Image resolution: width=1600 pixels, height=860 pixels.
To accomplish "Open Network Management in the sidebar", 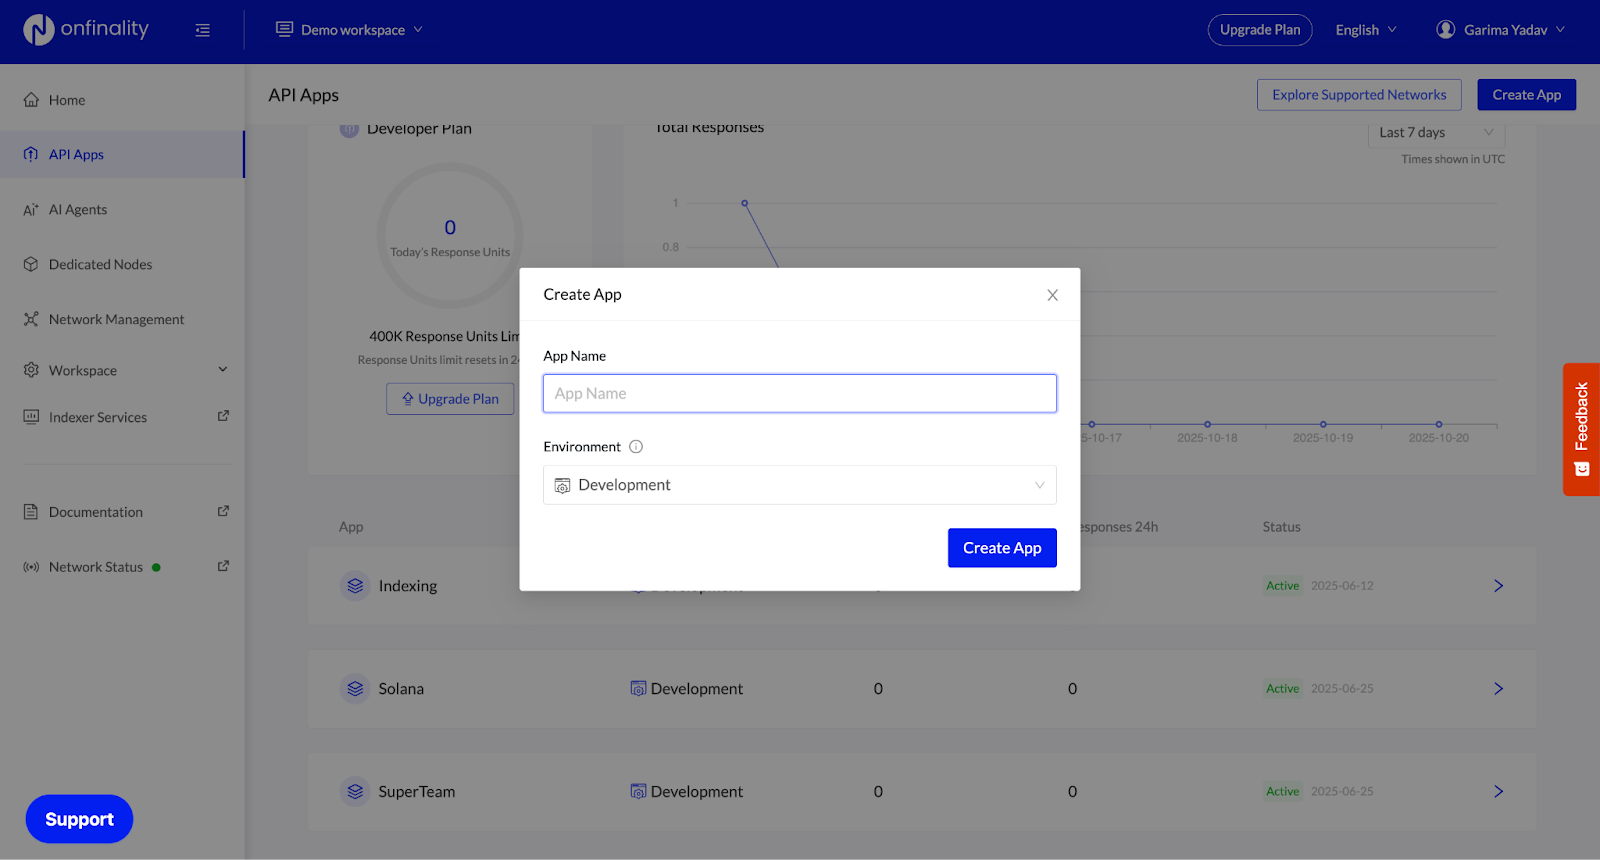I will [x=122, y=319].
